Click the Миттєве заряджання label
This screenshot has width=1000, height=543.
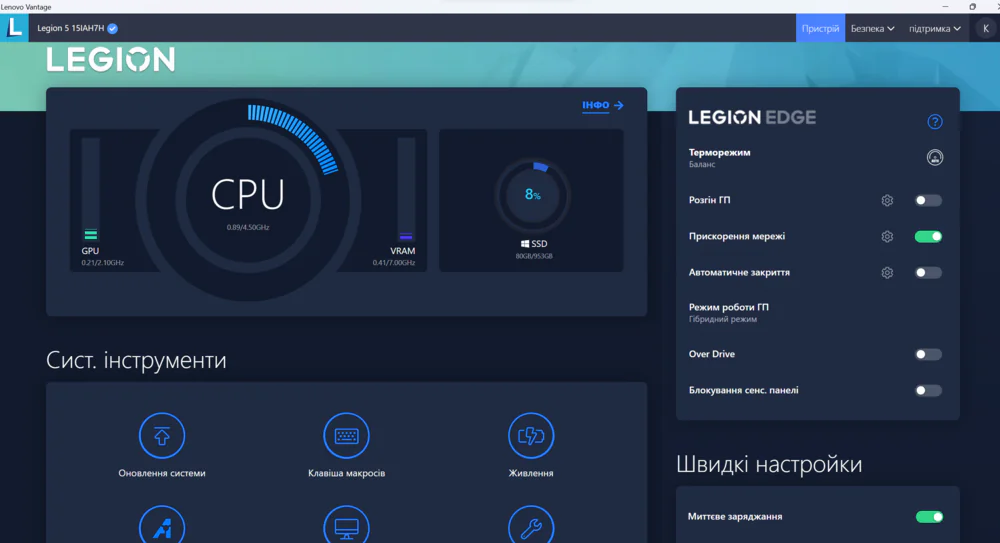(x=735, y=517)
